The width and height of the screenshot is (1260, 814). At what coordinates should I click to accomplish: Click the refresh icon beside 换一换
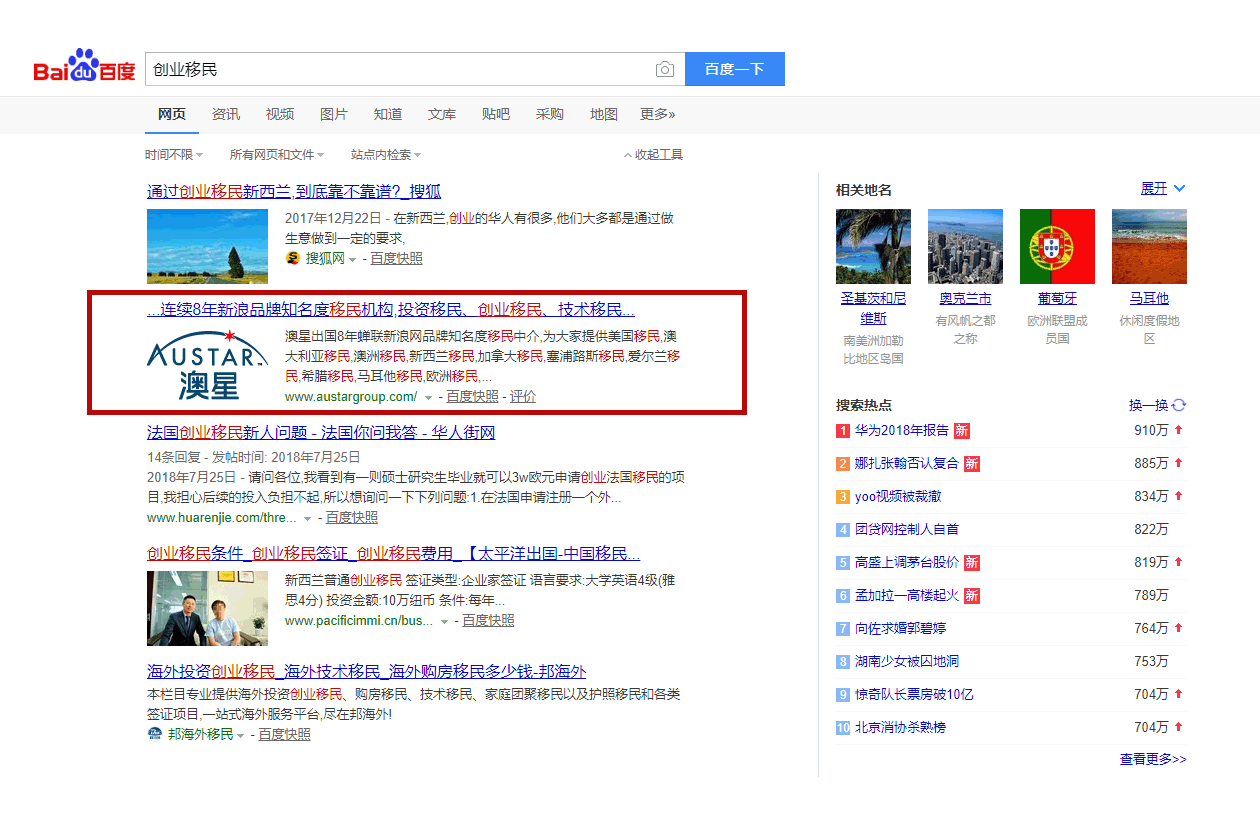pos(1179,405)
